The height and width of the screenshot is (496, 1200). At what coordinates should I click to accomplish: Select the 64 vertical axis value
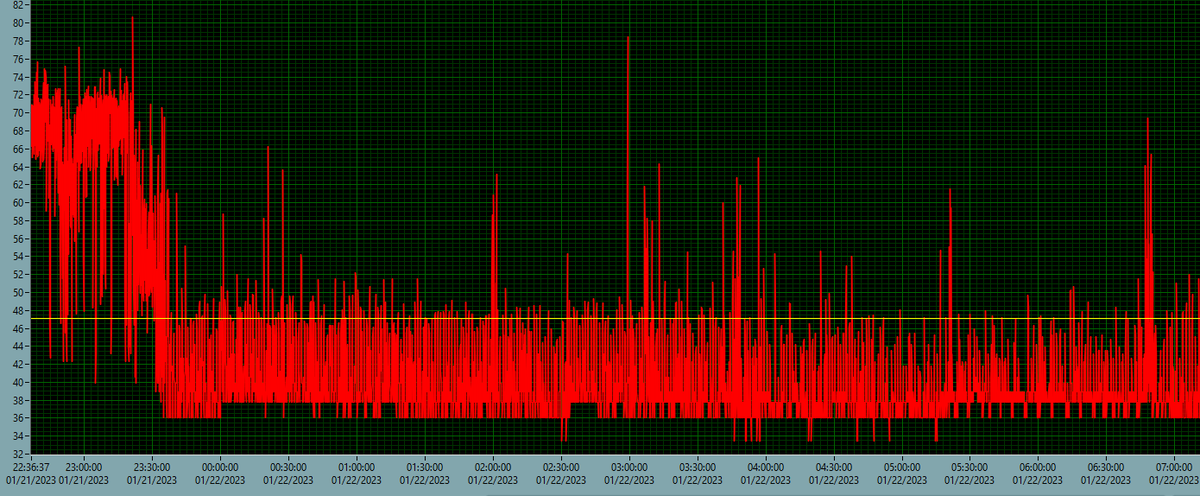(x=20, y=166)
